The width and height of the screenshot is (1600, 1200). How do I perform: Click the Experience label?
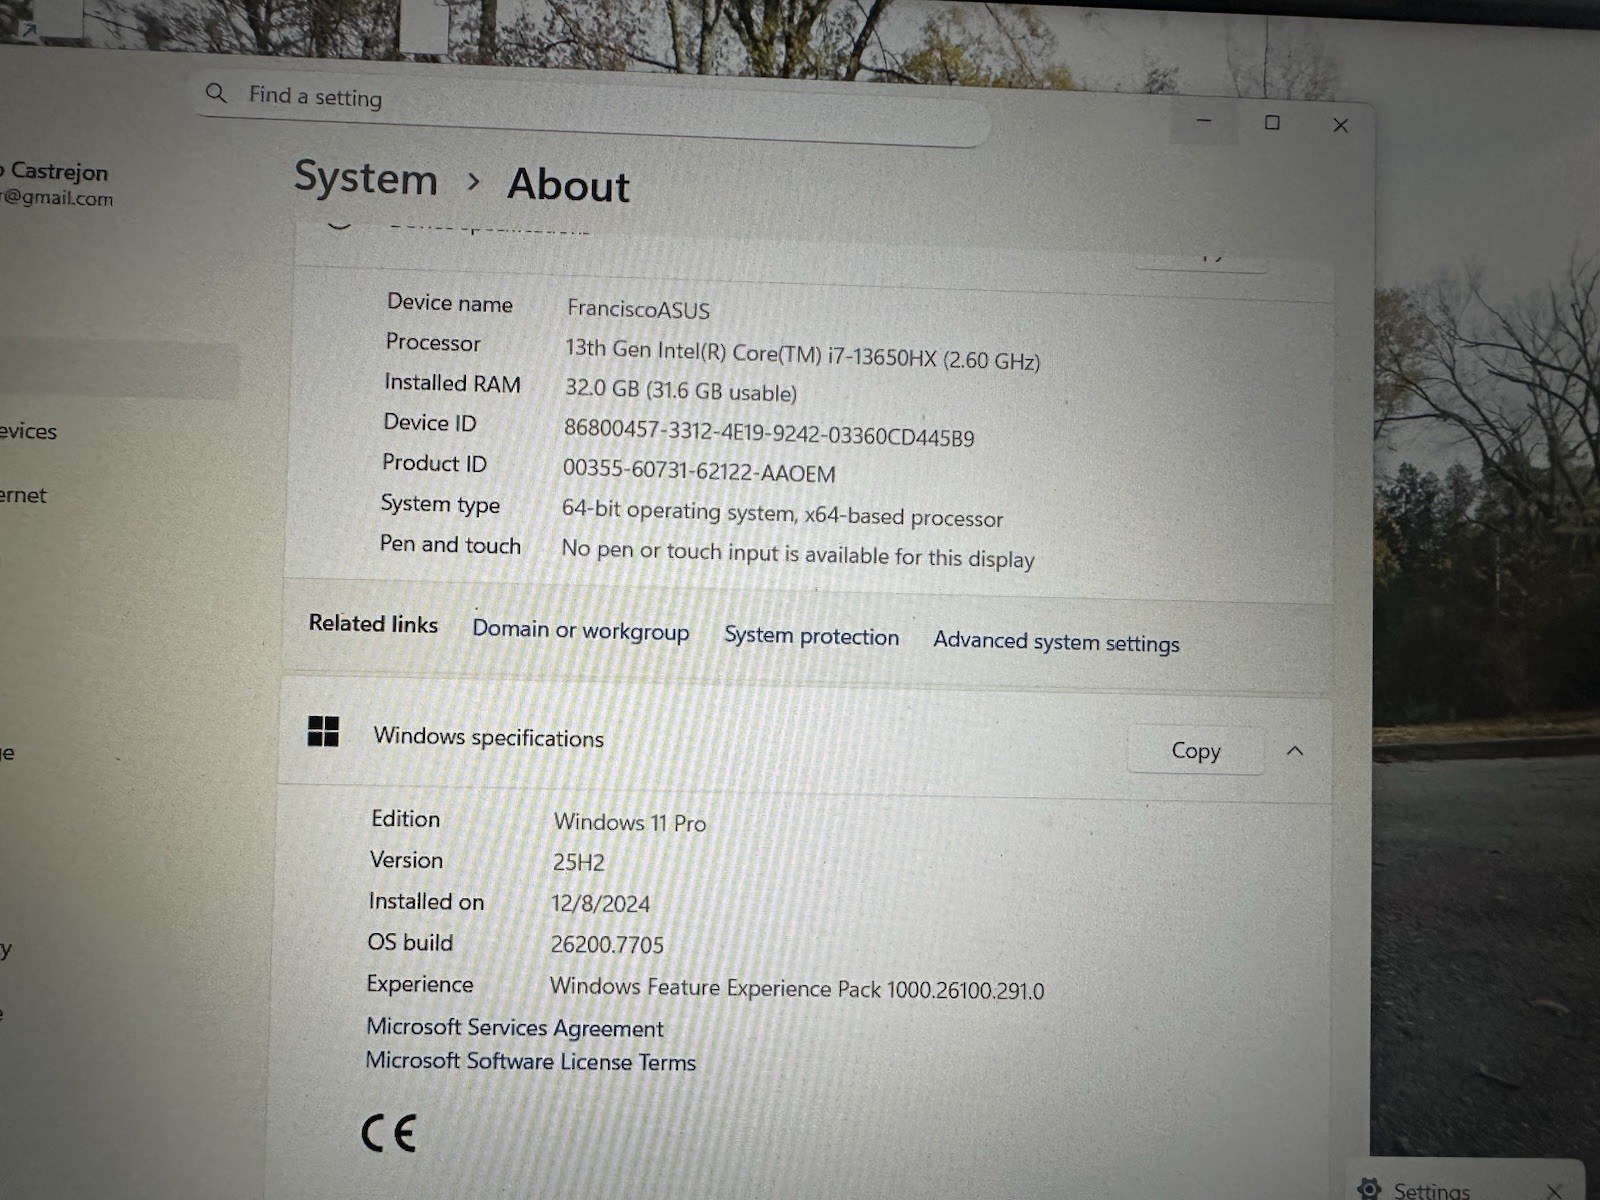420,984
